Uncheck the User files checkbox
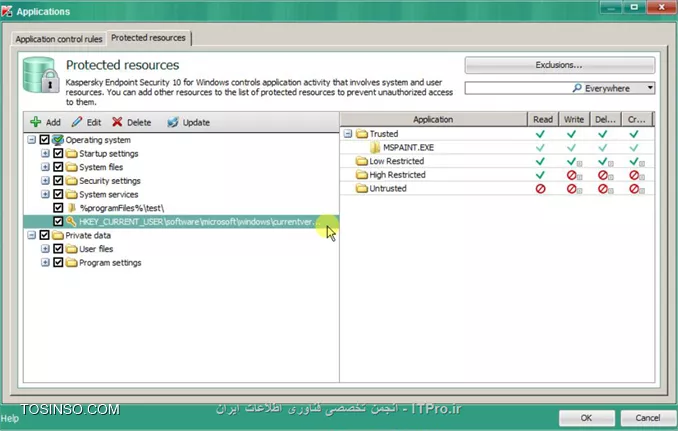This screenshot has height=431, width=678. click(x=58, y=249)
